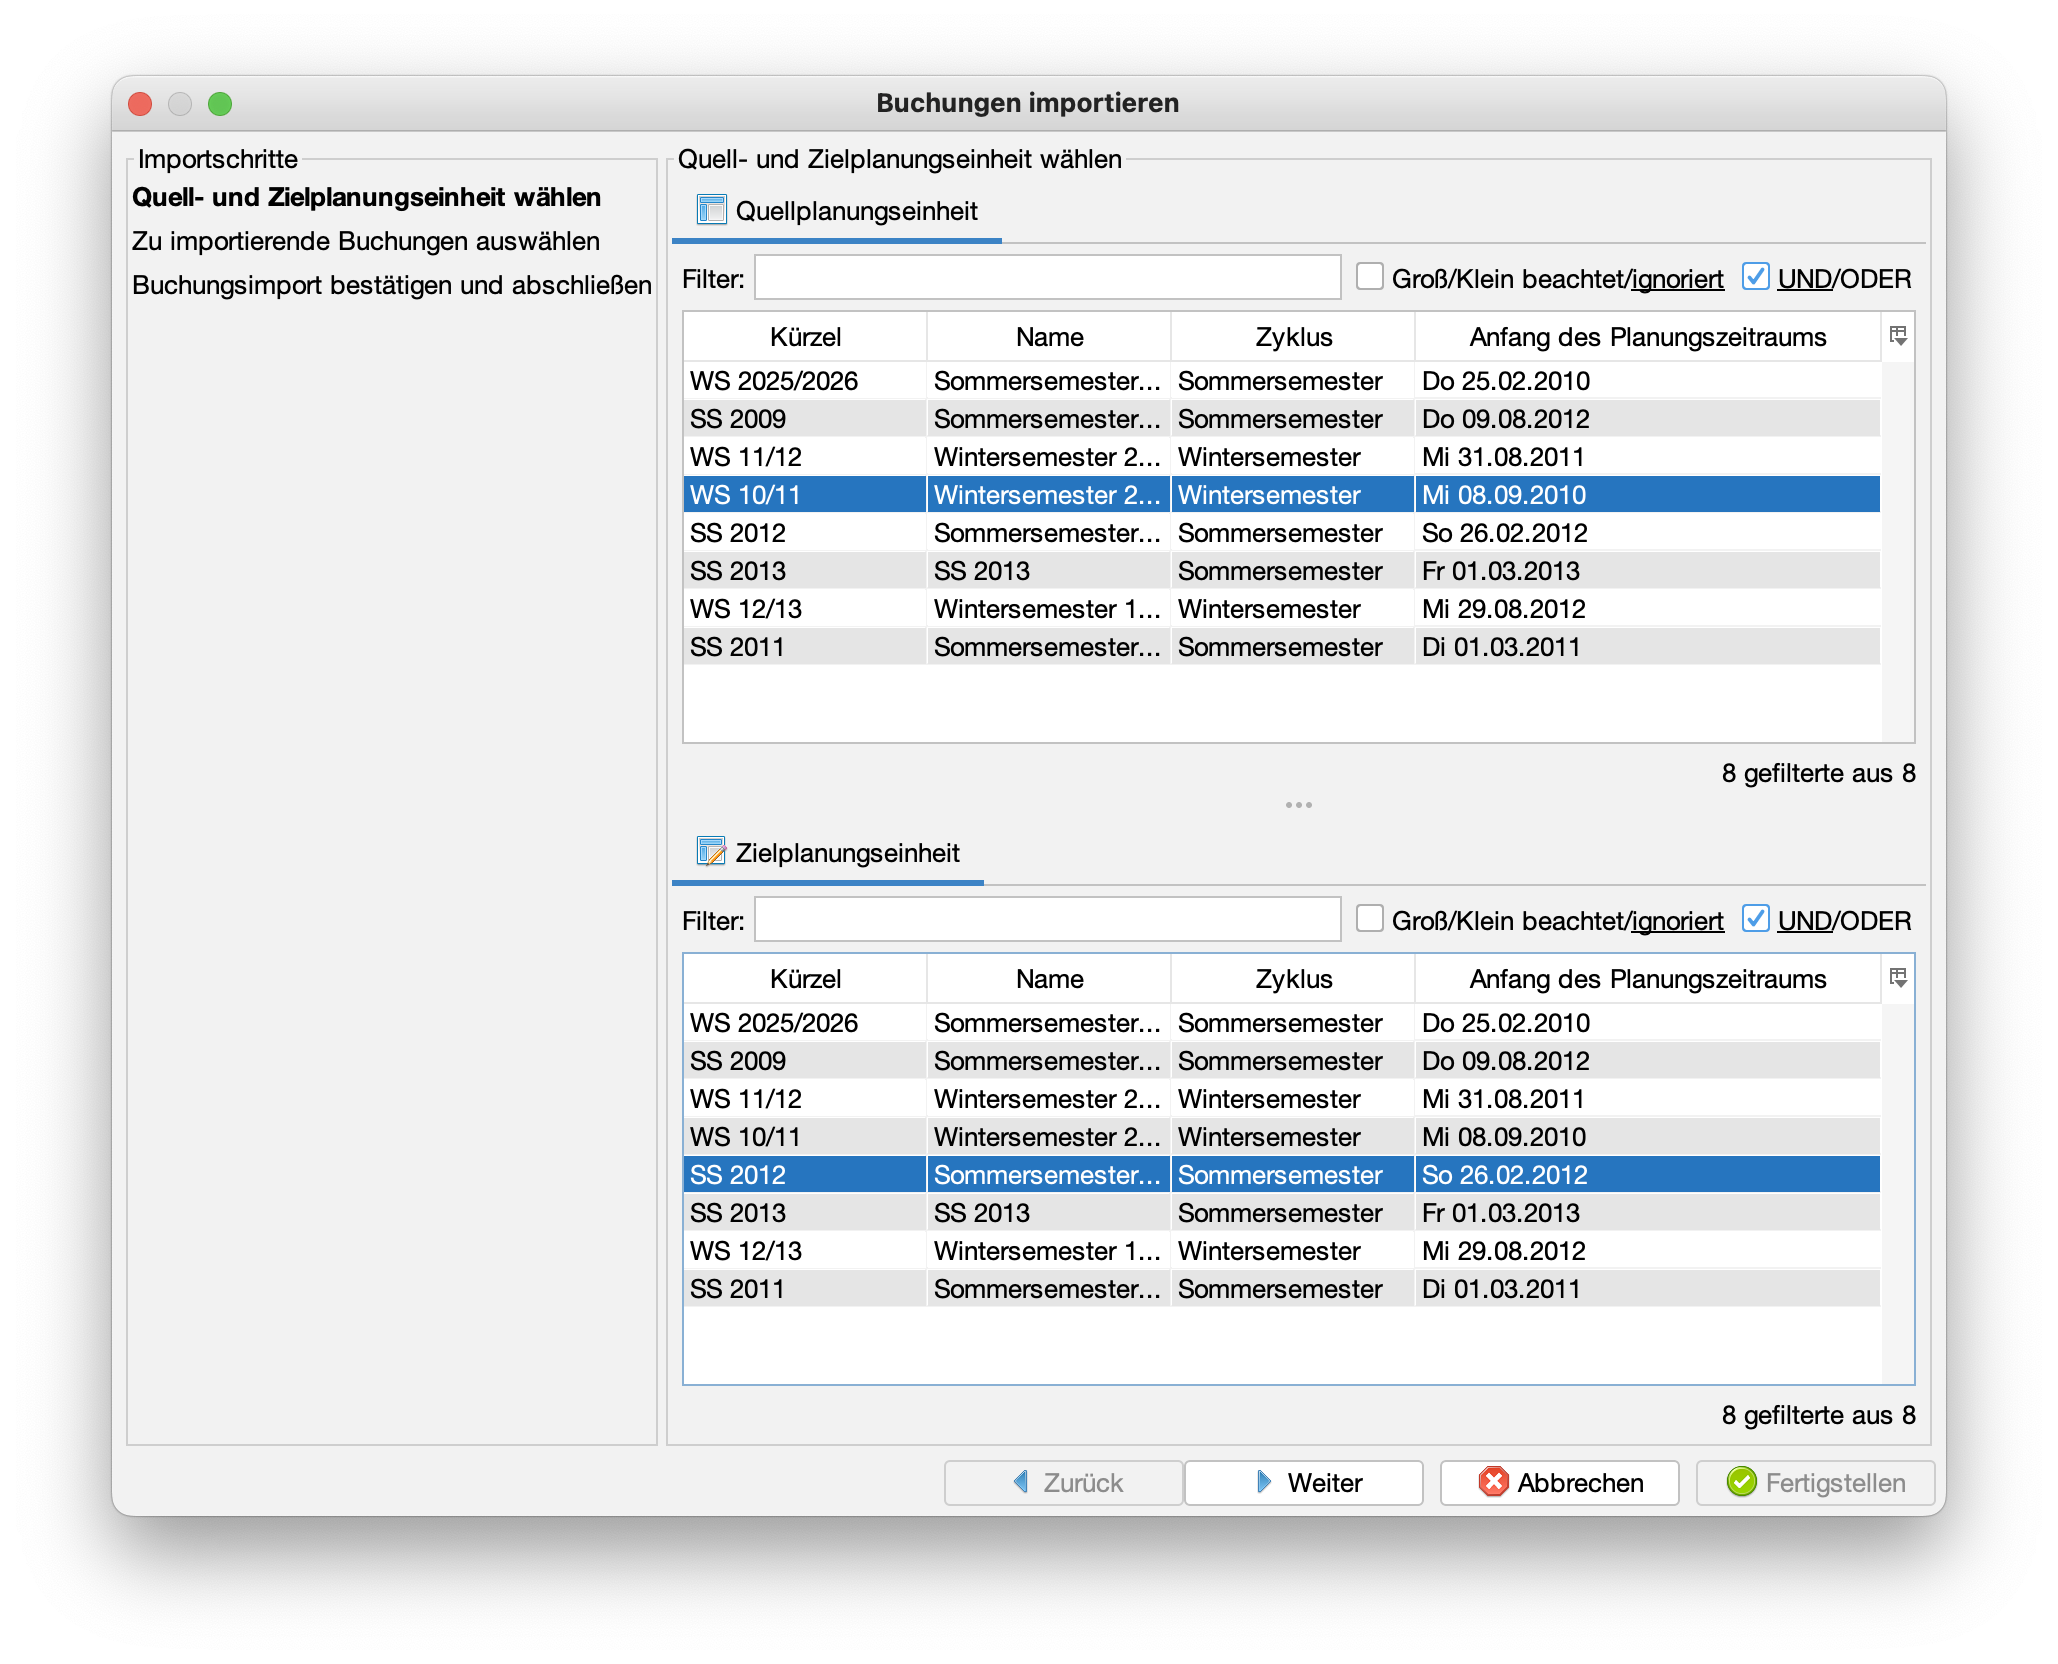
Task: Click the green check Fertigstellen icon
Action: click(1742, 1482)
